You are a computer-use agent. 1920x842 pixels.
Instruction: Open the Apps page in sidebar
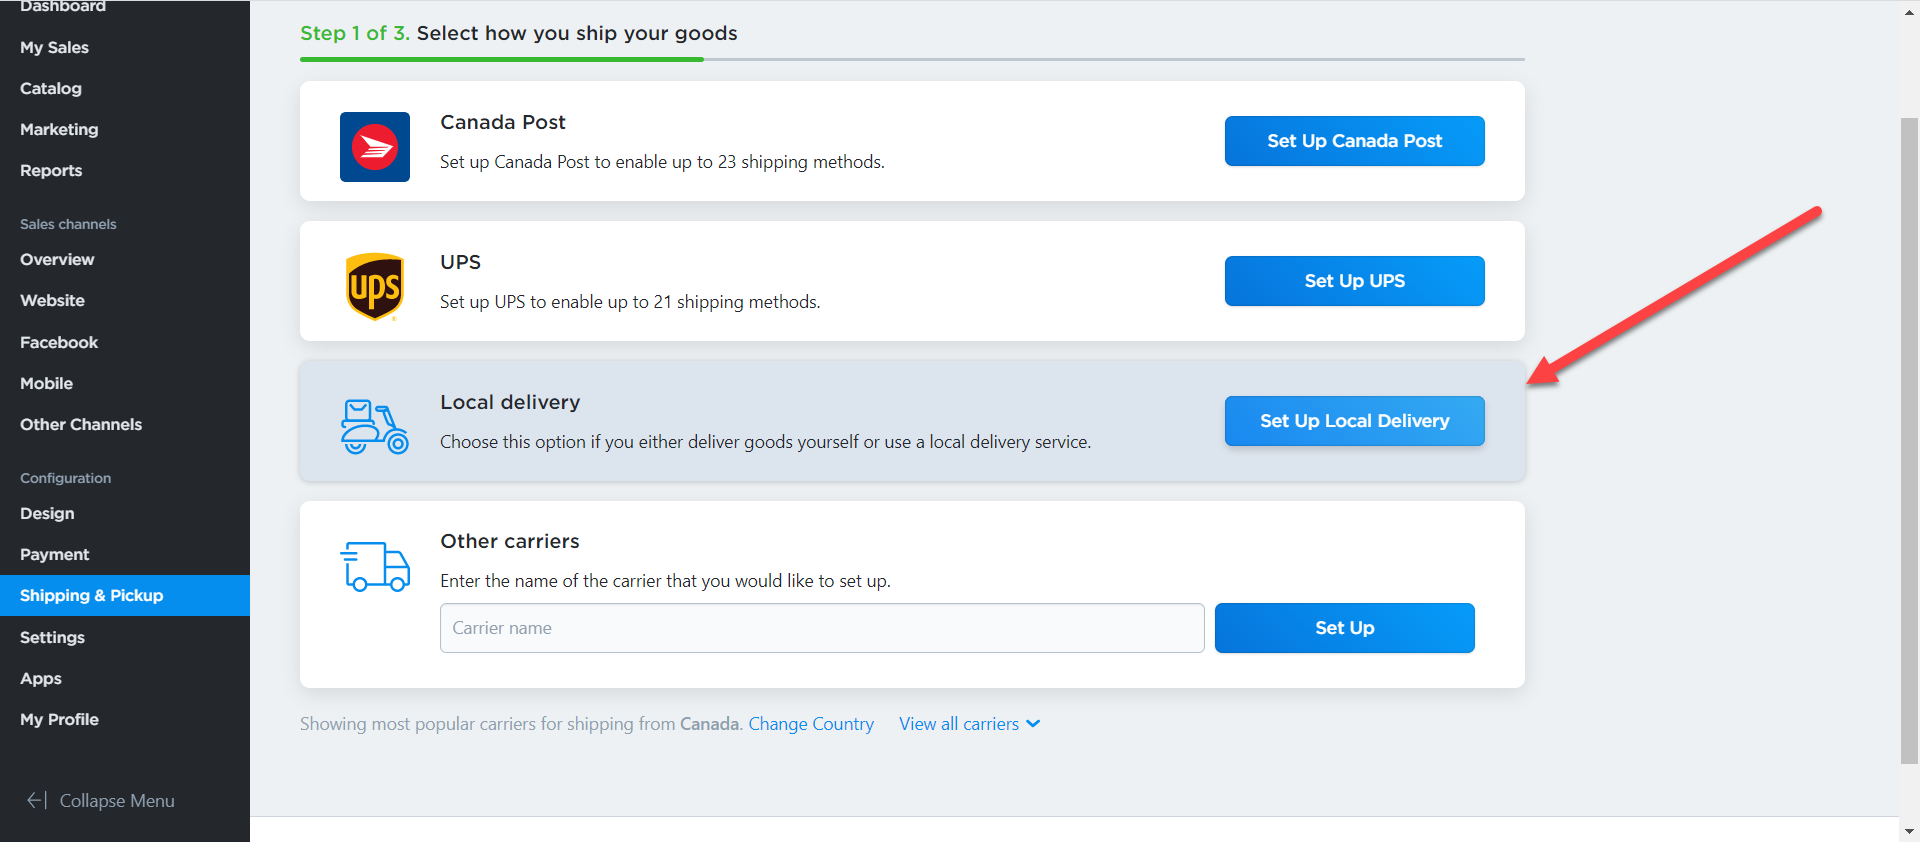pos(41,678)
